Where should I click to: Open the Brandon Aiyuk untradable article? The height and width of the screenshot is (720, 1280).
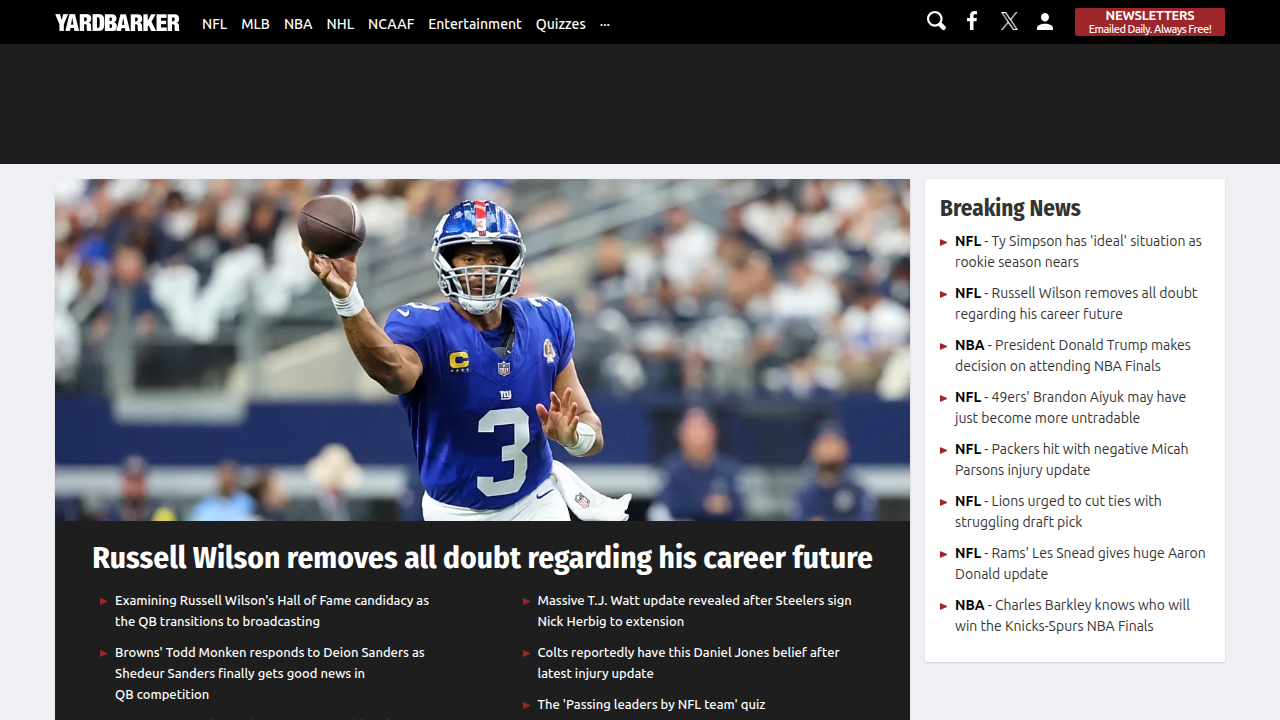1070,407
